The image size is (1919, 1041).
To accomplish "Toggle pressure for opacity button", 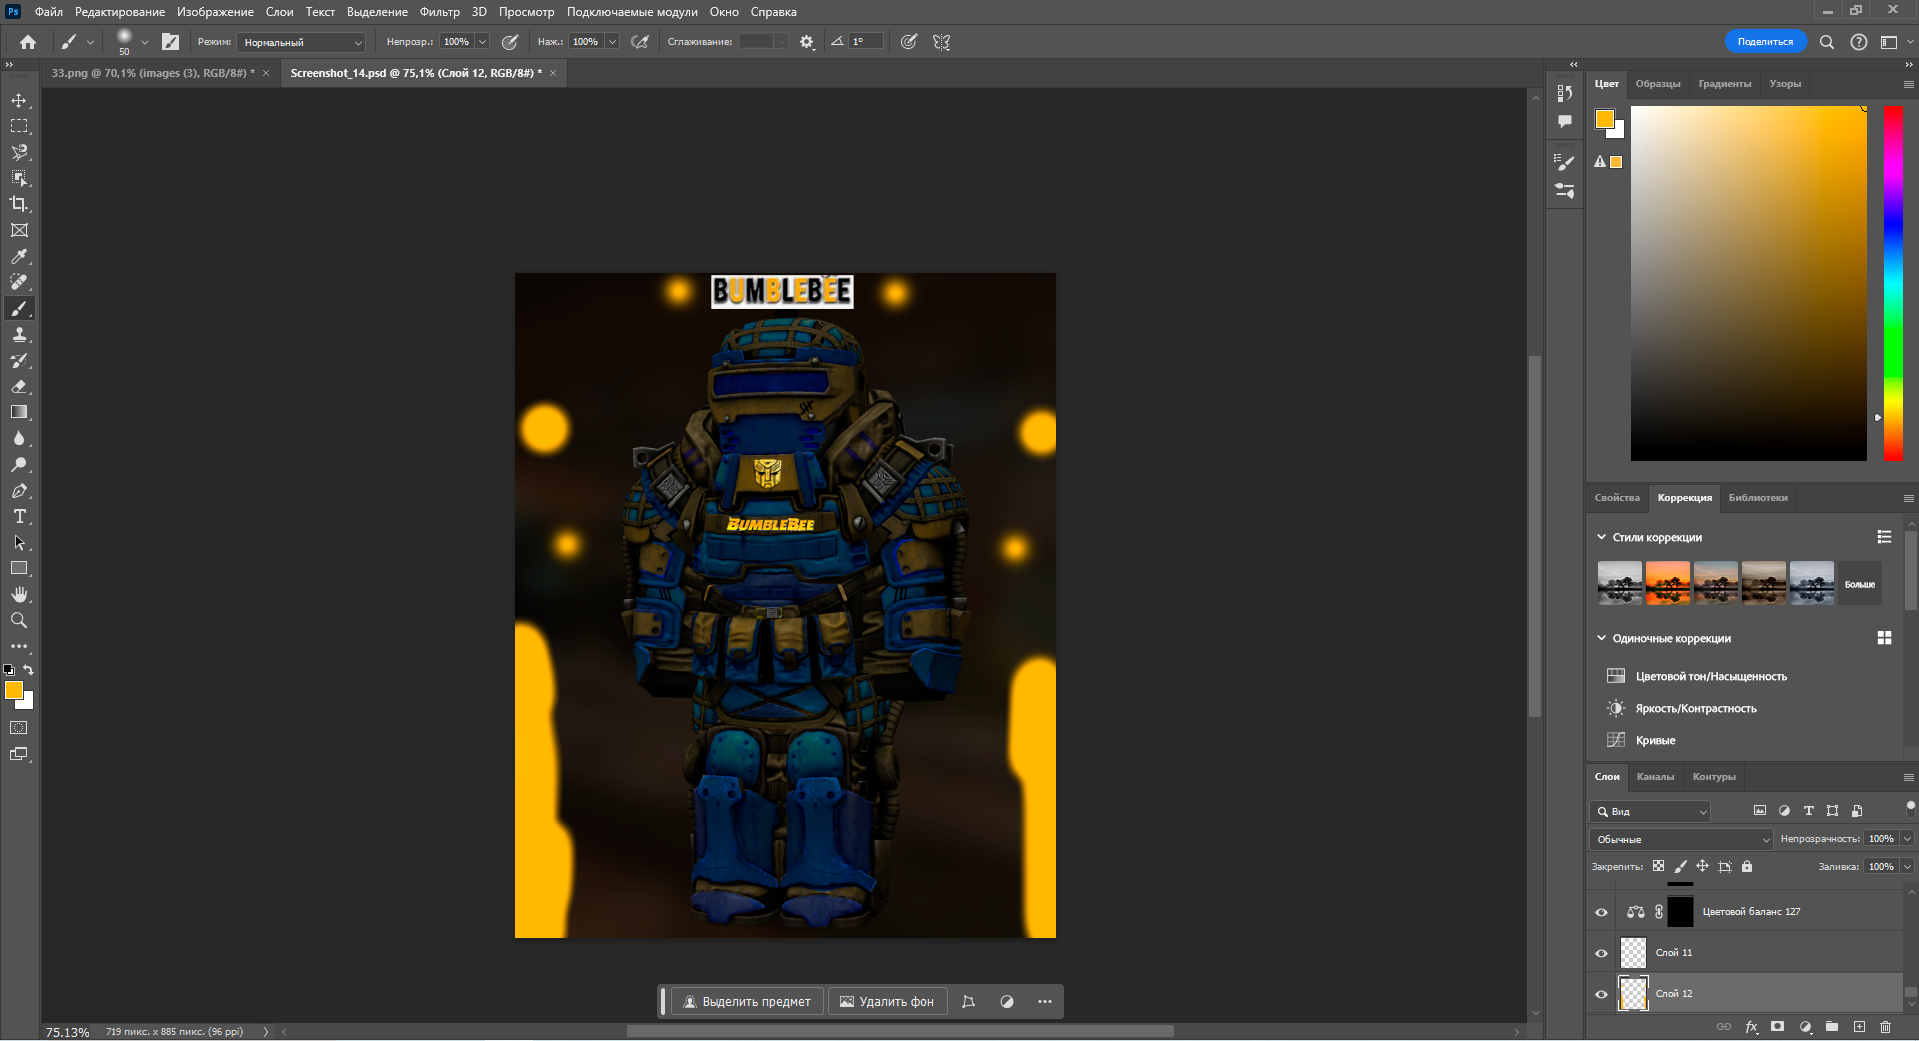I will [x=510, y=42].
